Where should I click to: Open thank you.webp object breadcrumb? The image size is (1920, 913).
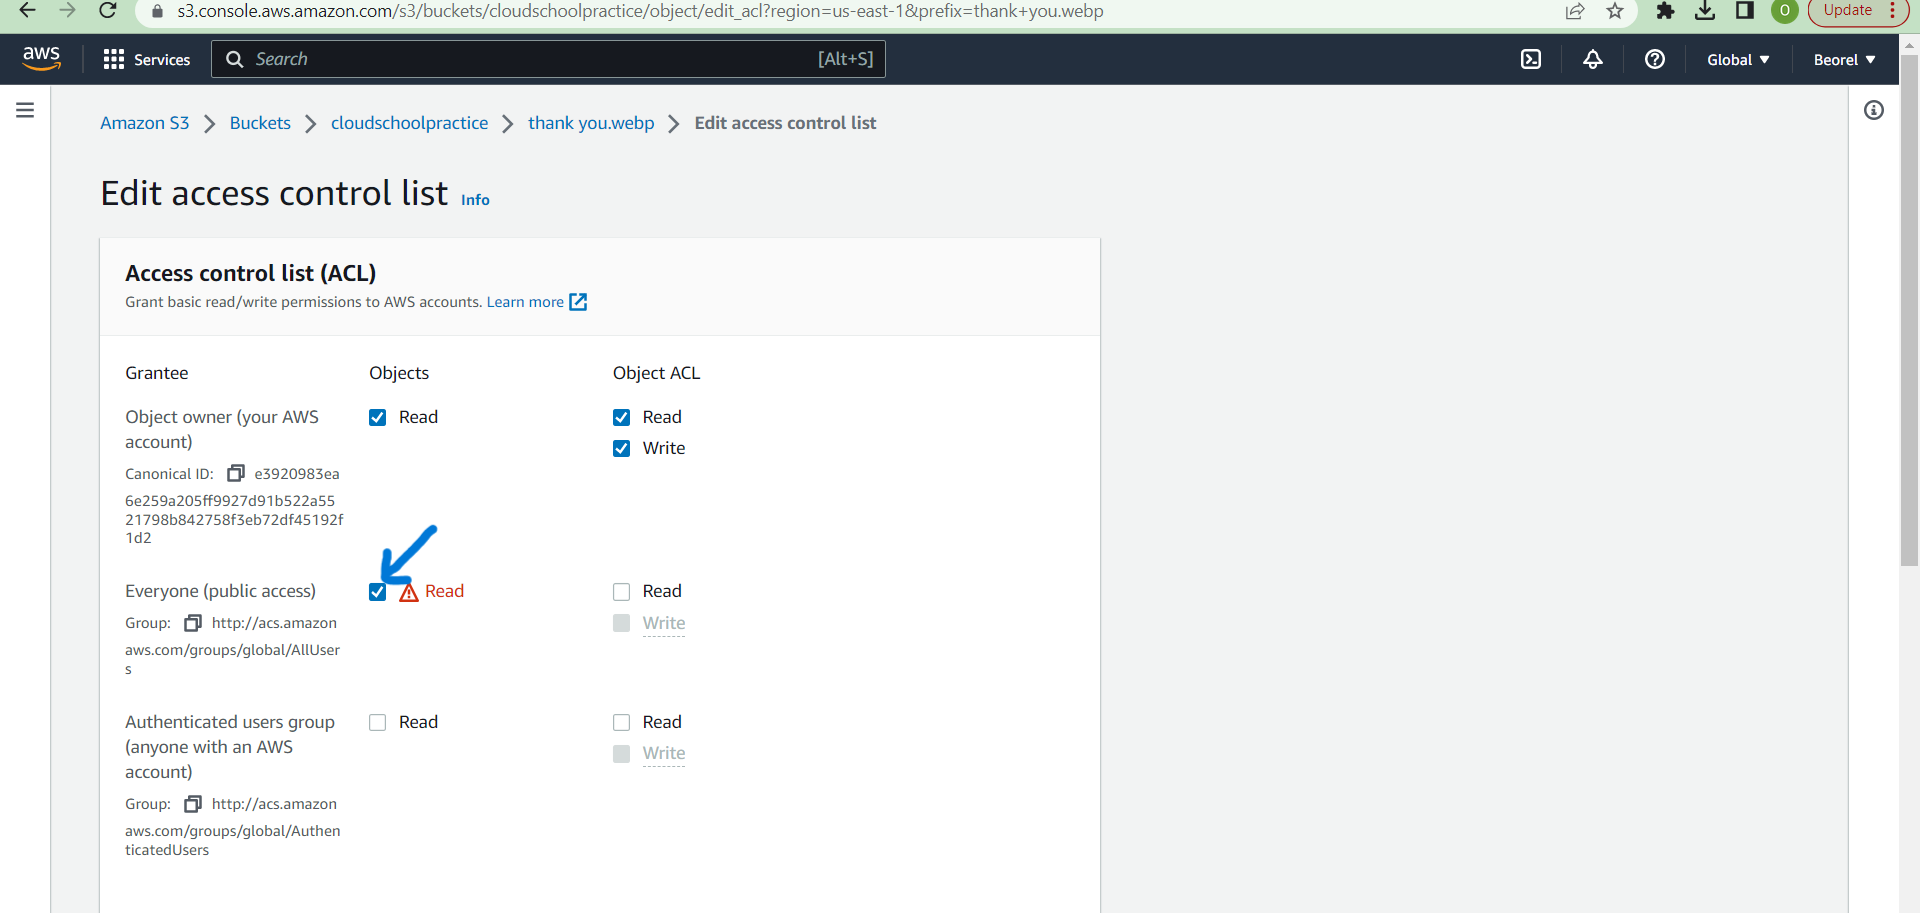click(591, 123)
